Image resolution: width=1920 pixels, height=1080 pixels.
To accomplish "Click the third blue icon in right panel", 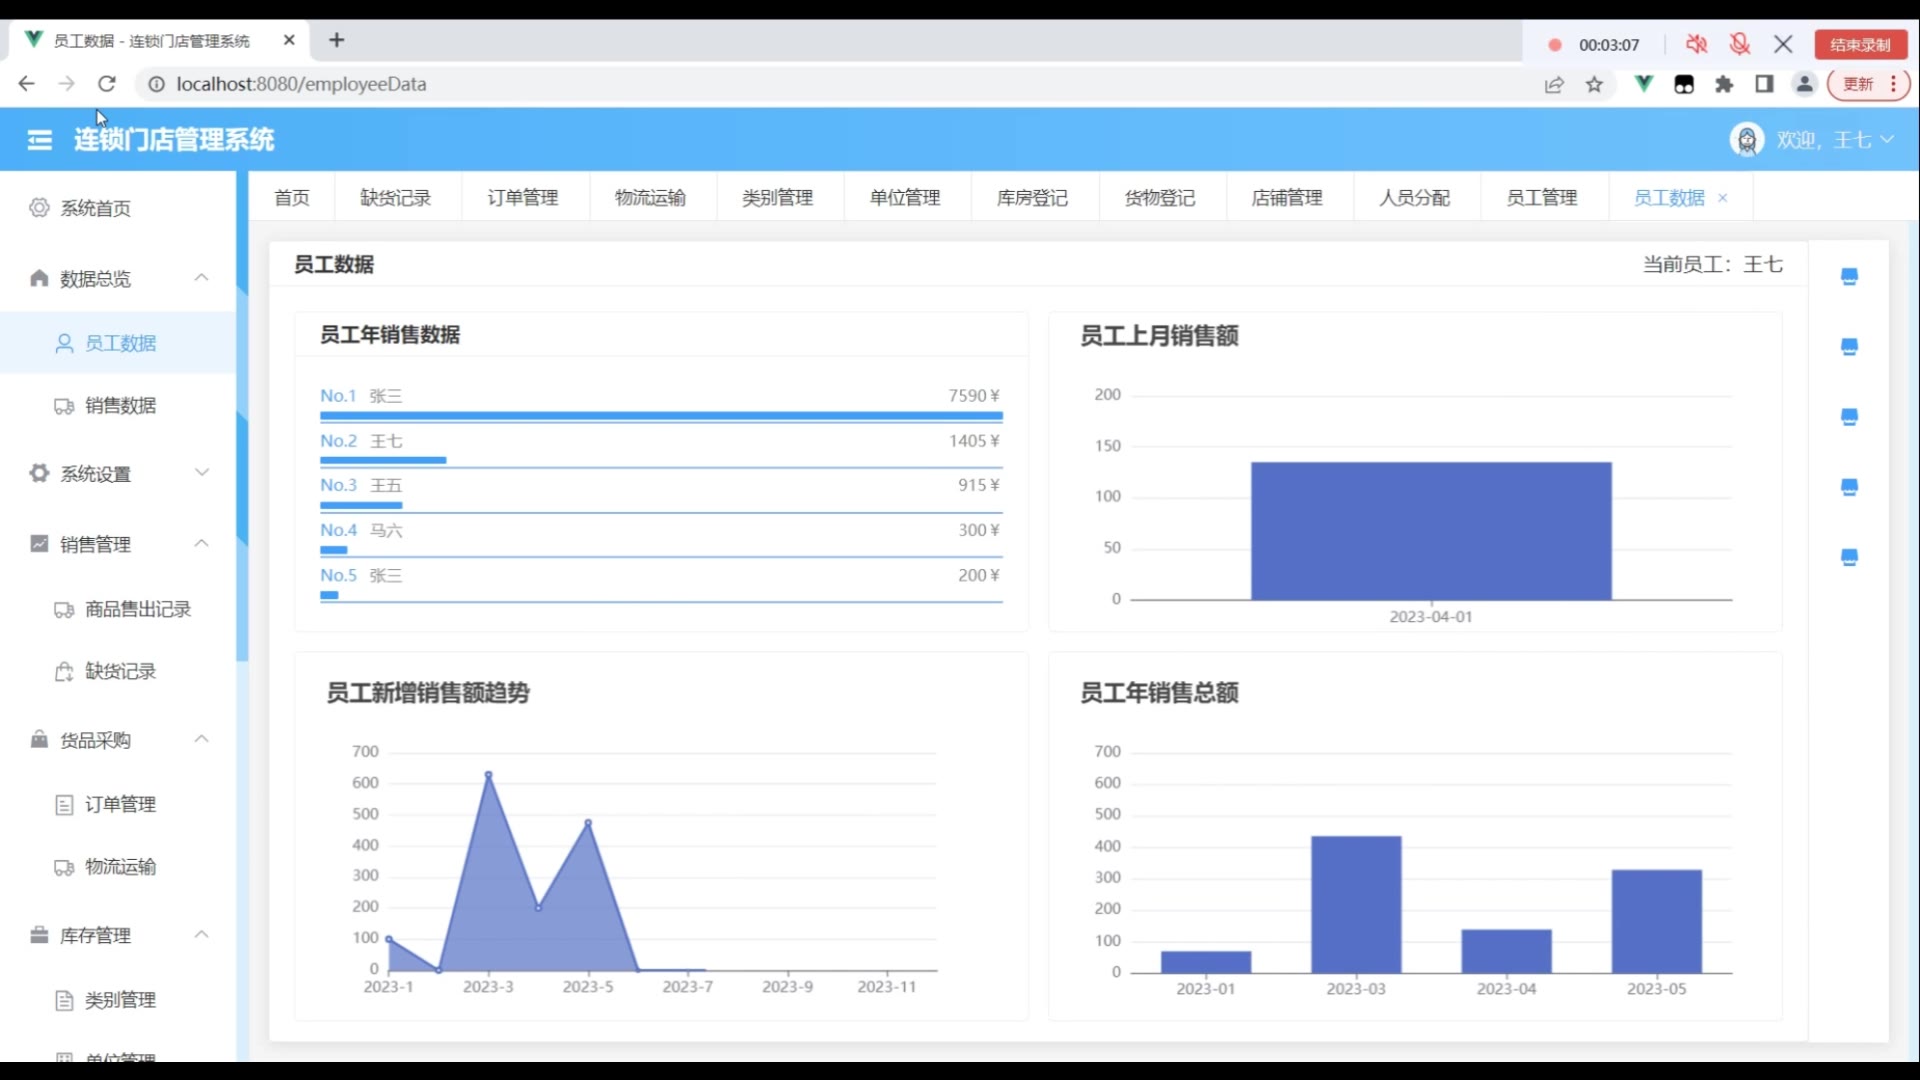I will click(x=1849, y=417).
